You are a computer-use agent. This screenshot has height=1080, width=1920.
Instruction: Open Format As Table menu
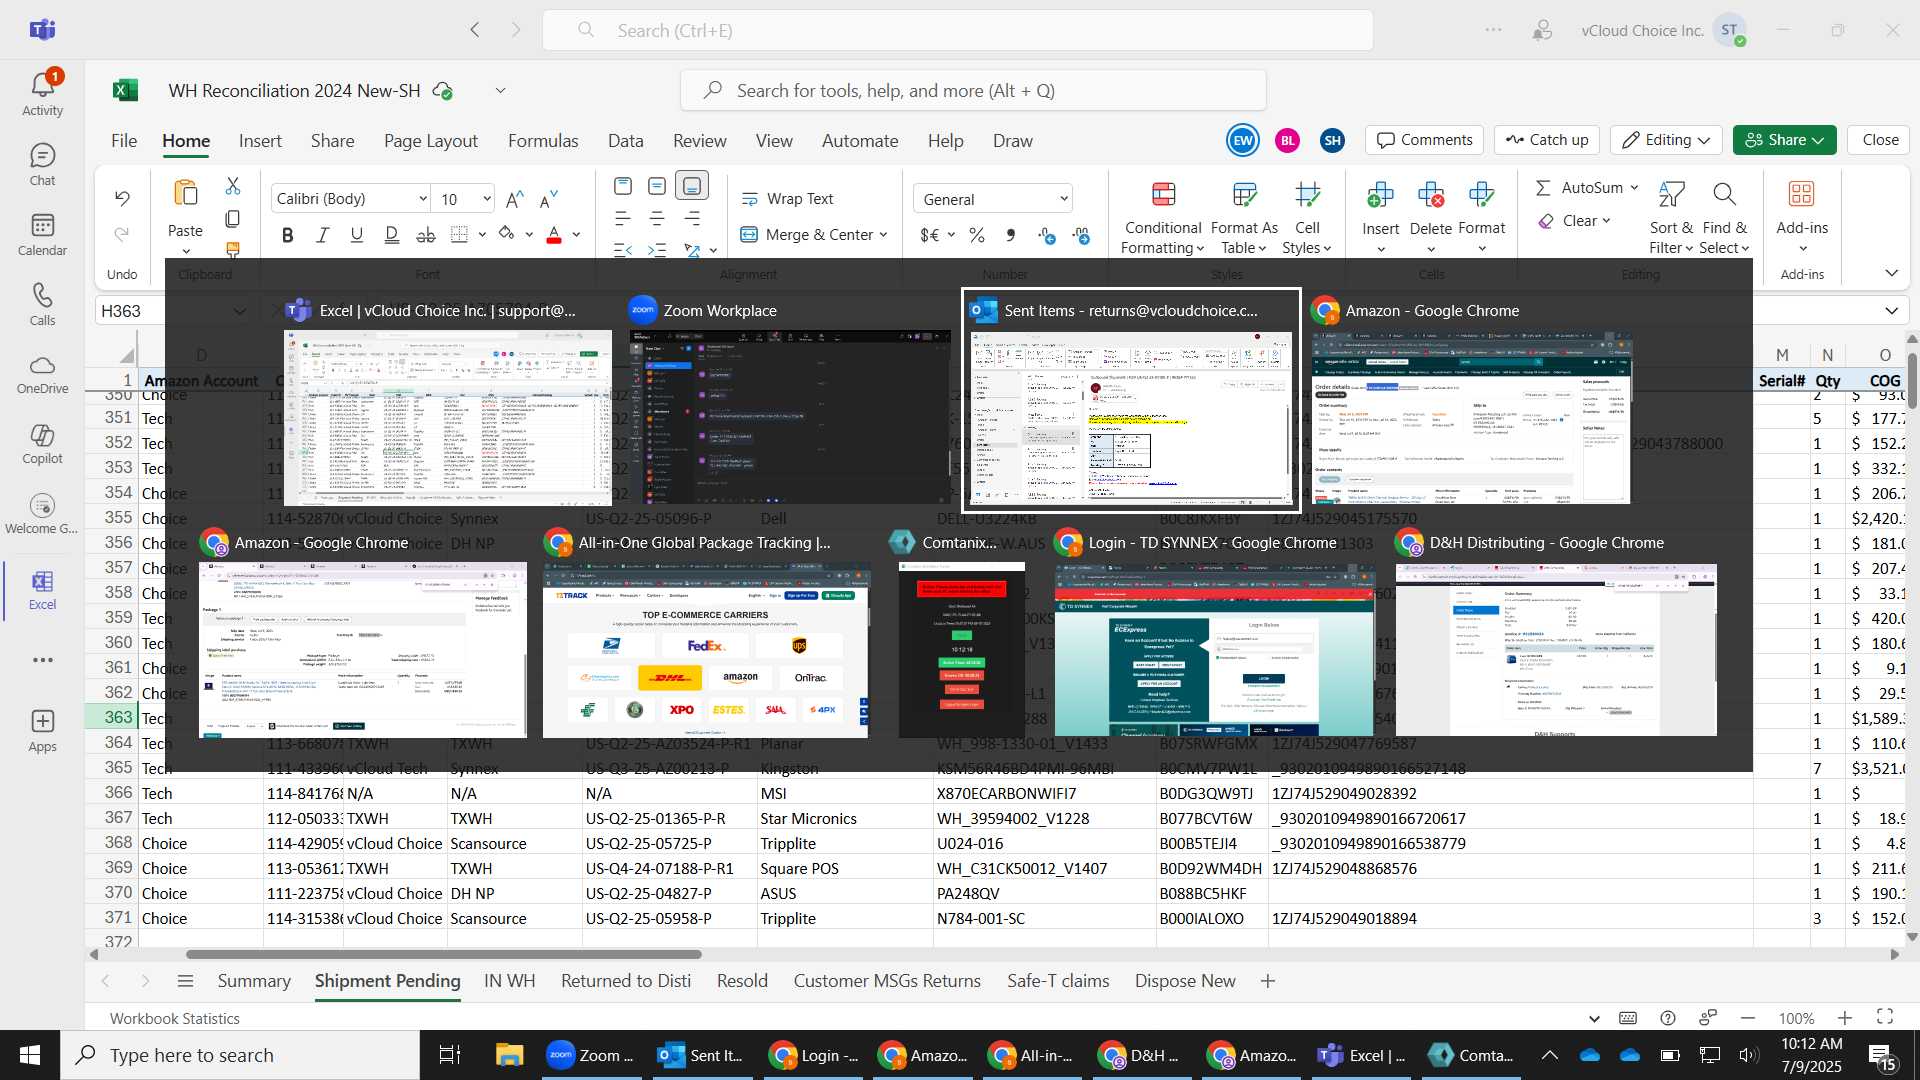click(x=1244, y=218)
